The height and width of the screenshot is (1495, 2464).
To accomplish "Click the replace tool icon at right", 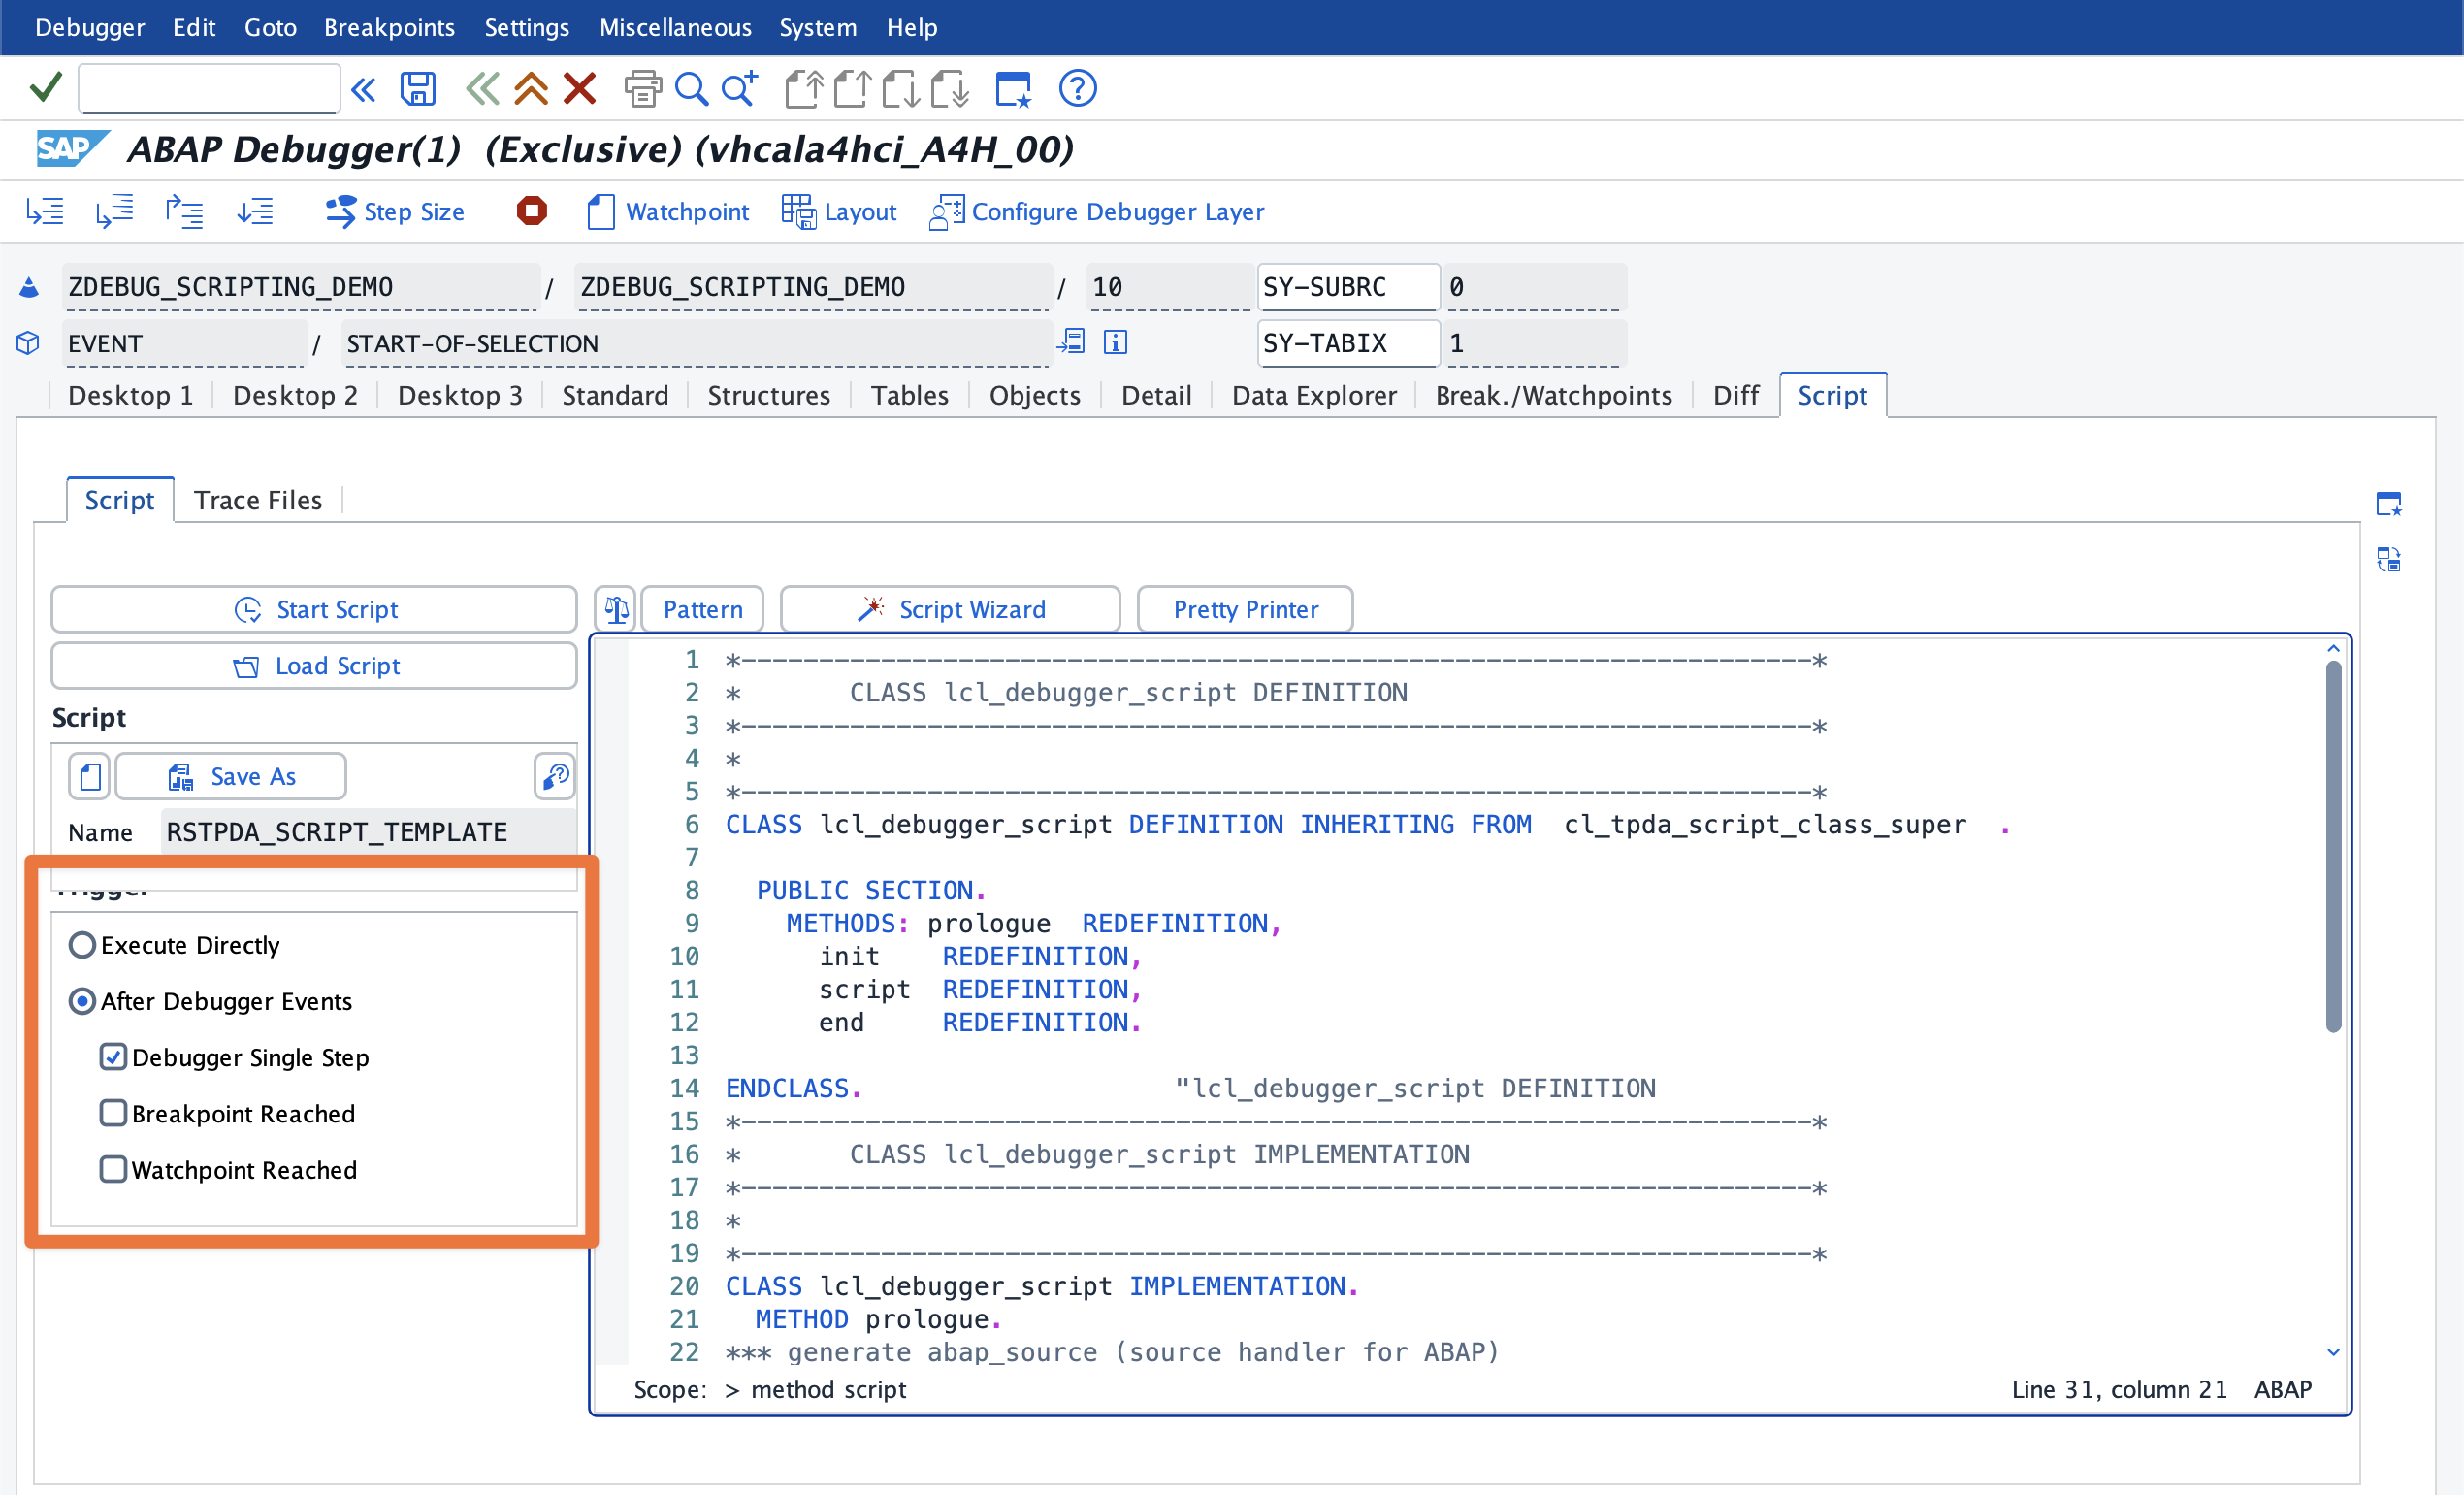I will click(x=2389, y=559).
